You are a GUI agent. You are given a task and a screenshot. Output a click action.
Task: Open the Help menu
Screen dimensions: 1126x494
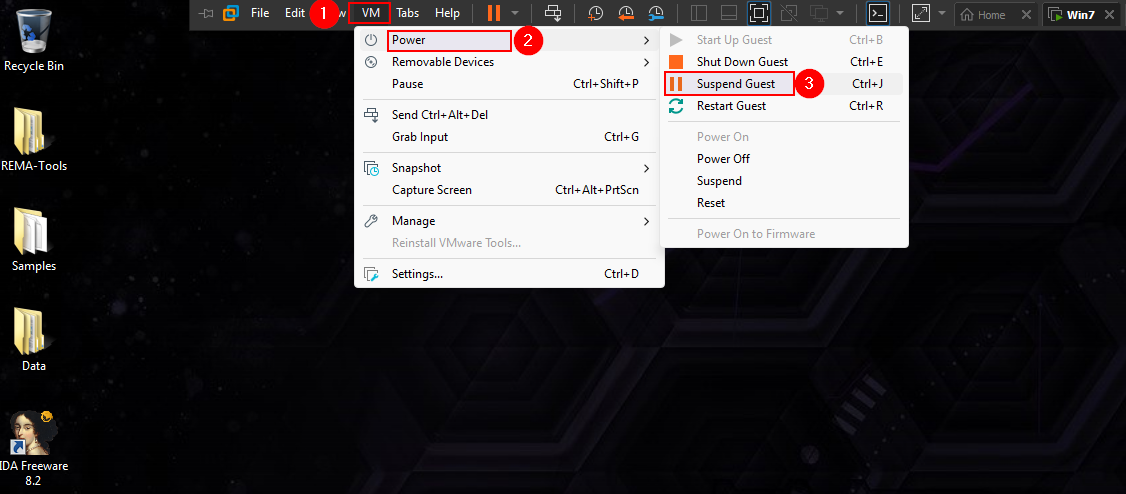click(447, 13)
